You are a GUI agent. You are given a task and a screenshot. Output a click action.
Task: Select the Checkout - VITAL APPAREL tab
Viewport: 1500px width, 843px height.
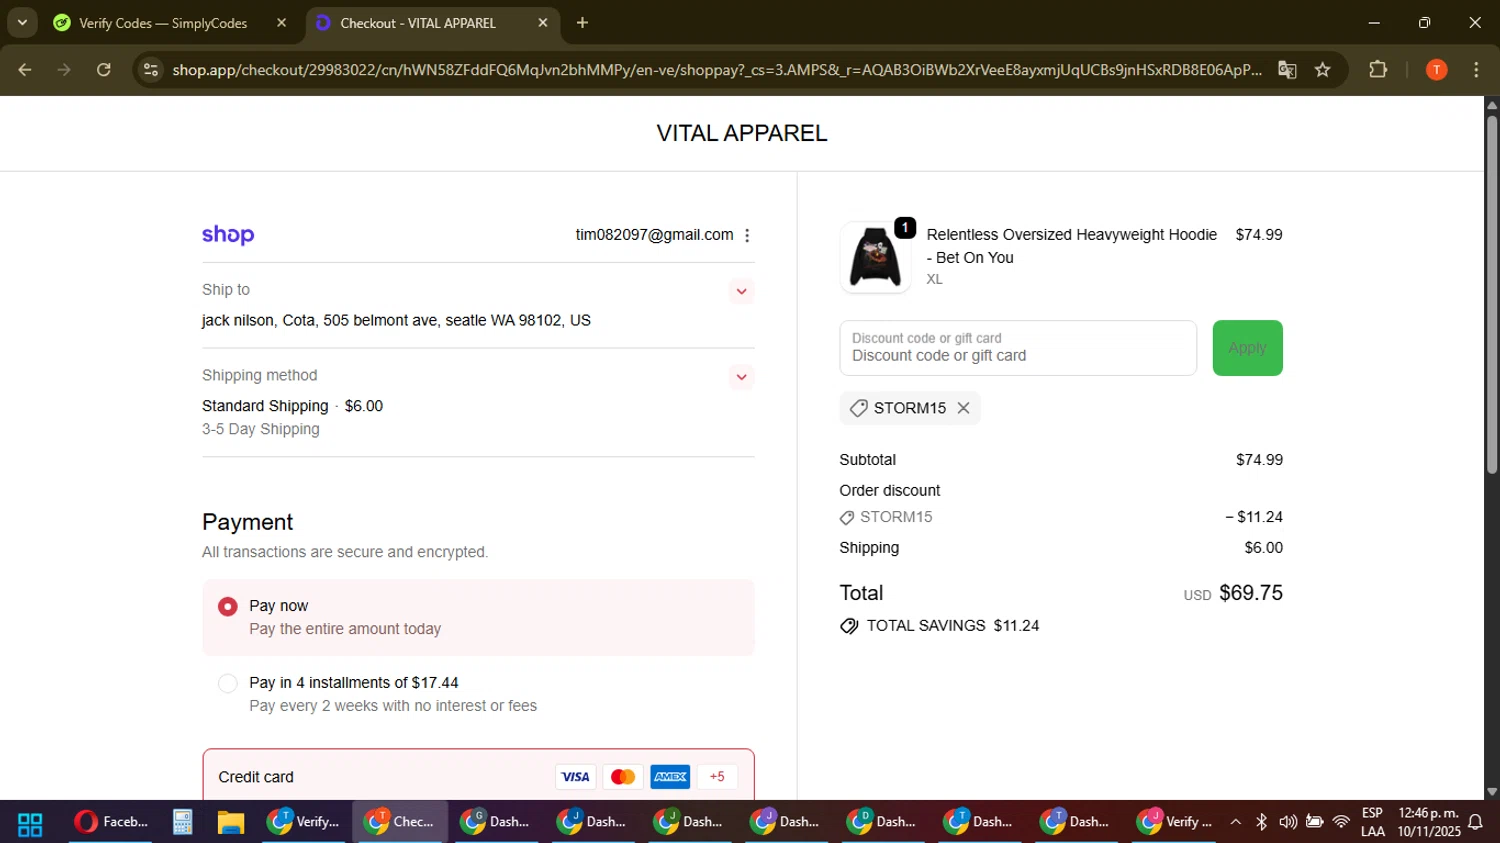pyautogui.click(x=418, y=23)
